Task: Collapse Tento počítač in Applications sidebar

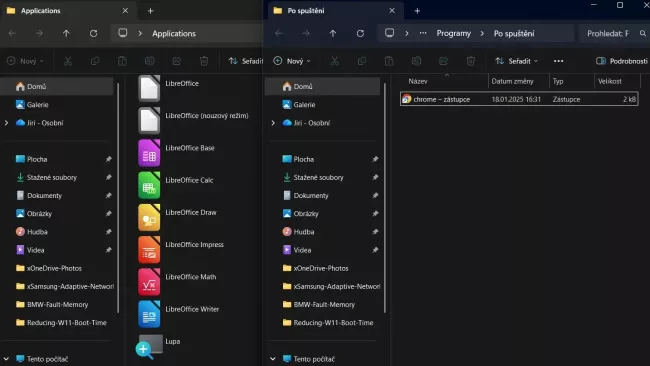Action: click(6, 359)
